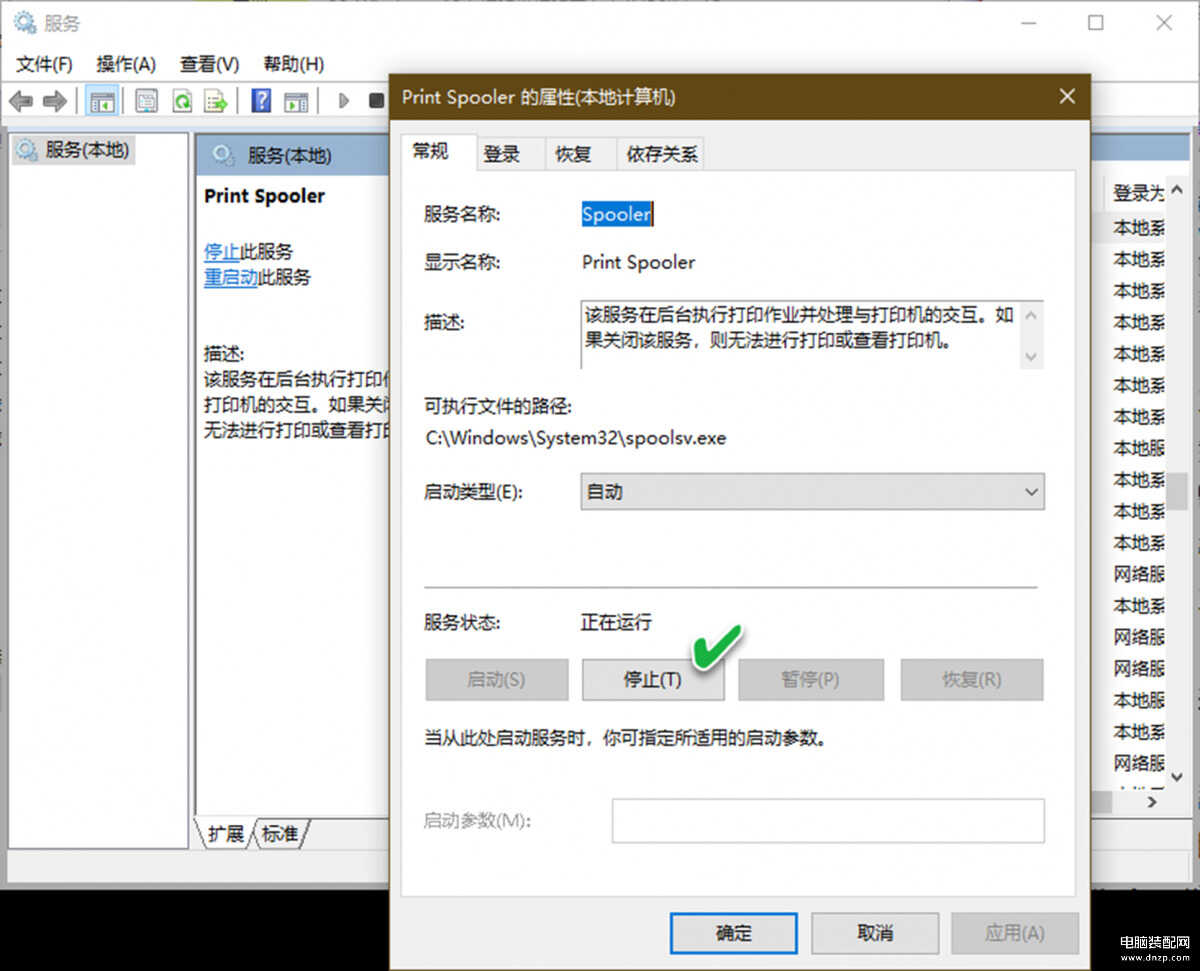Click the 停止 link for this service
The height and width of the screenshot is (971, 1200).
(x=222, y=251)
